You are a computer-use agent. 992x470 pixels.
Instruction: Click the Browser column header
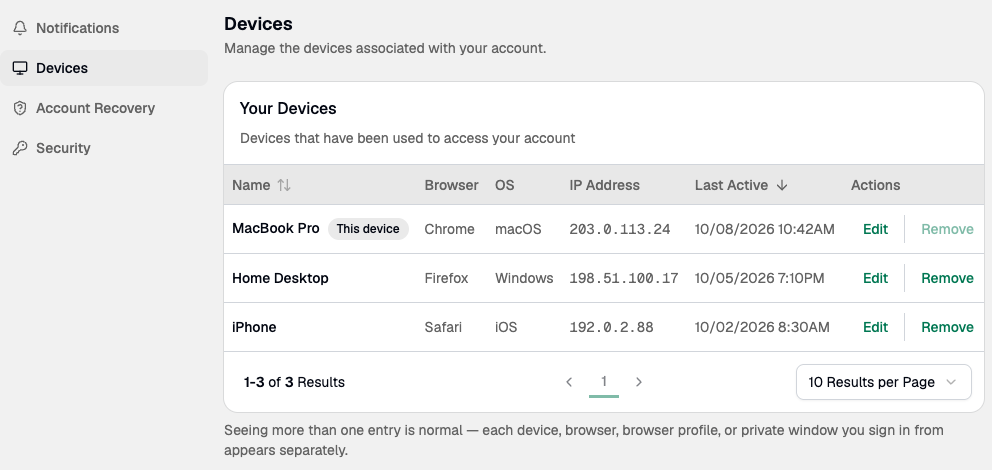[x=452, y=185]
